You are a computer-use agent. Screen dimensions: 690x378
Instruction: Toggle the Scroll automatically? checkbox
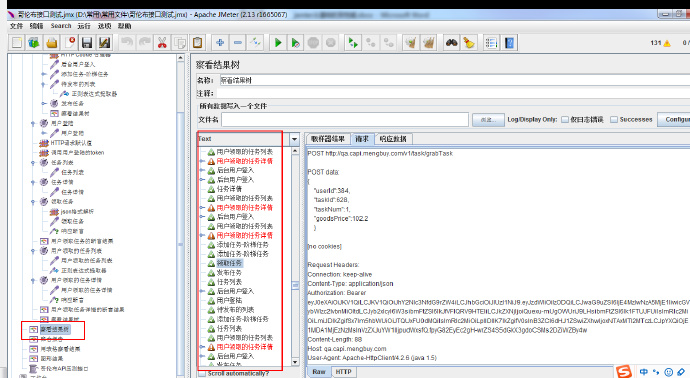point(202,373)
